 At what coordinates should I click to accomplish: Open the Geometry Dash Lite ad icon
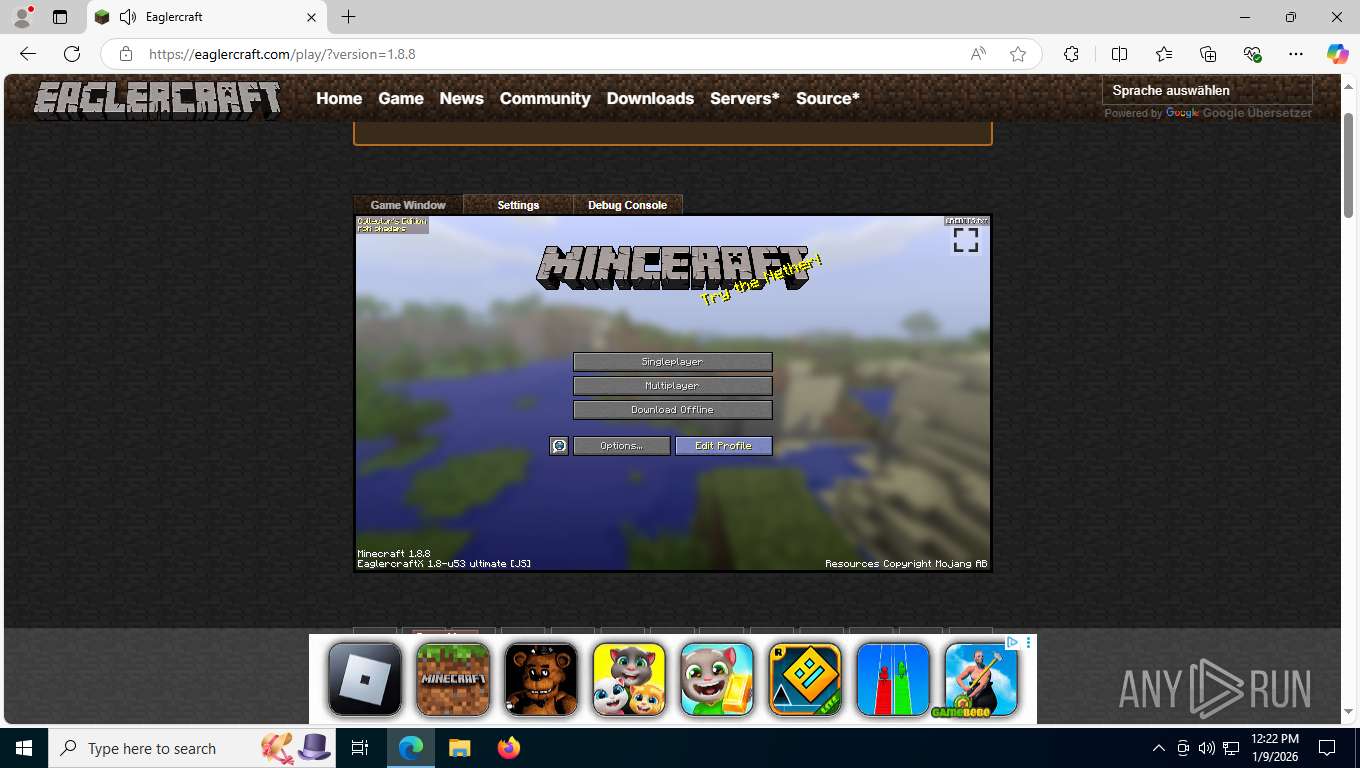pyautogui.click(x=805, y=679)
